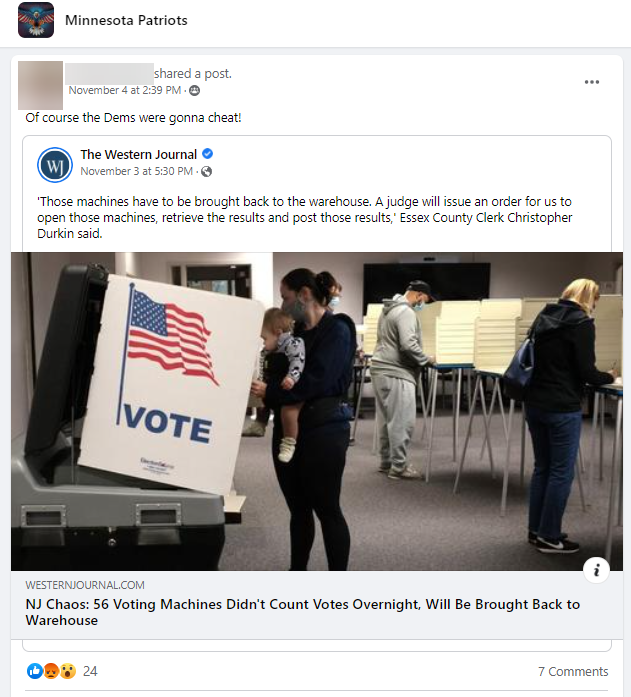
Task: Click the wow reaction icon
Action: 68,671
